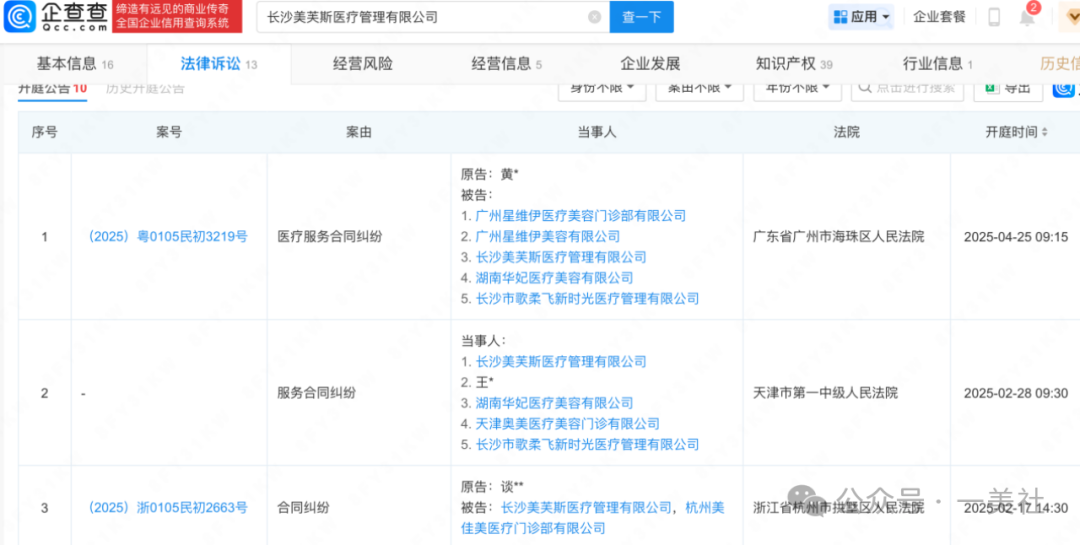This screenshot has width=1080, height=545.
Task: Select the 开庭公告 sub-tab
Action: [x=52, y=88]
